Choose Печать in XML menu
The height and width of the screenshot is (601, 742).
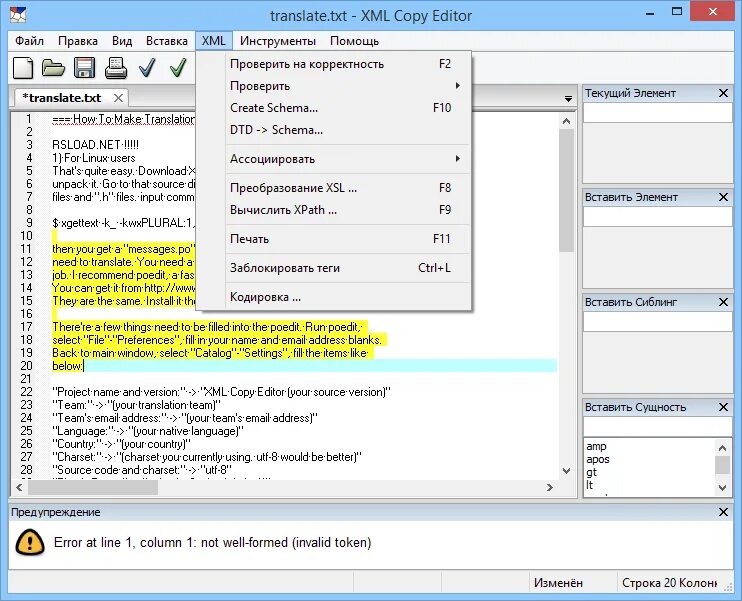point(349,239)
